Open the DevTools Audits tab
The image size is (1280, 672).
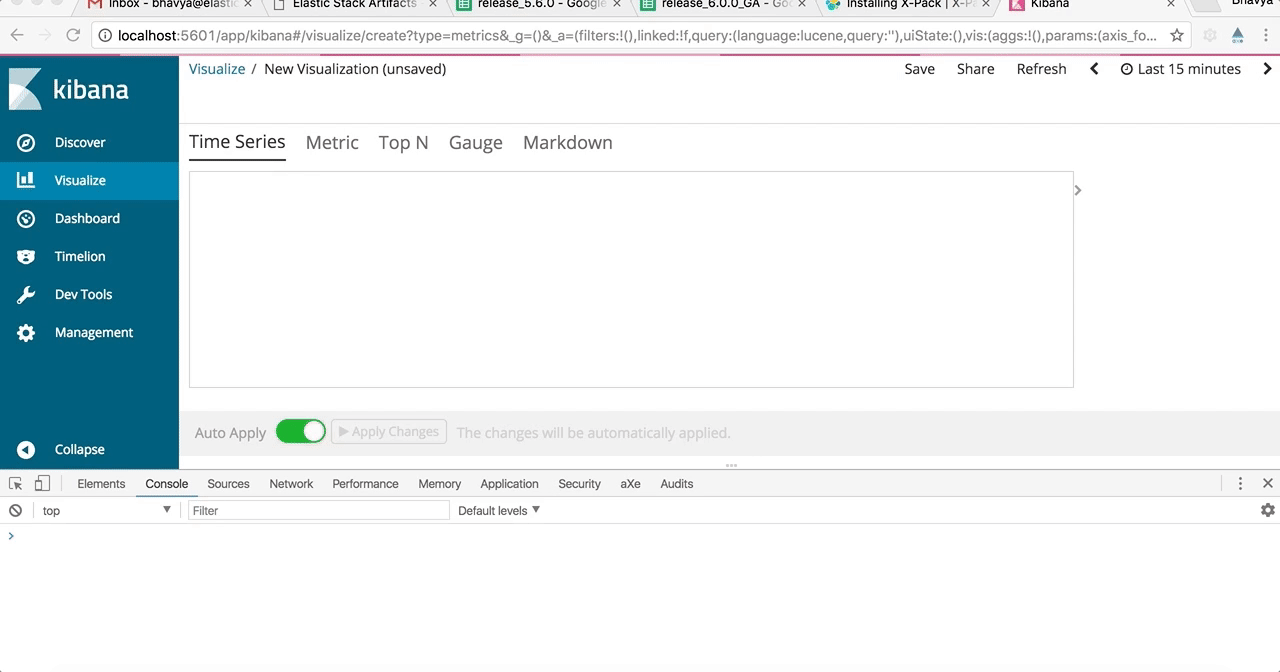(677, 484)
